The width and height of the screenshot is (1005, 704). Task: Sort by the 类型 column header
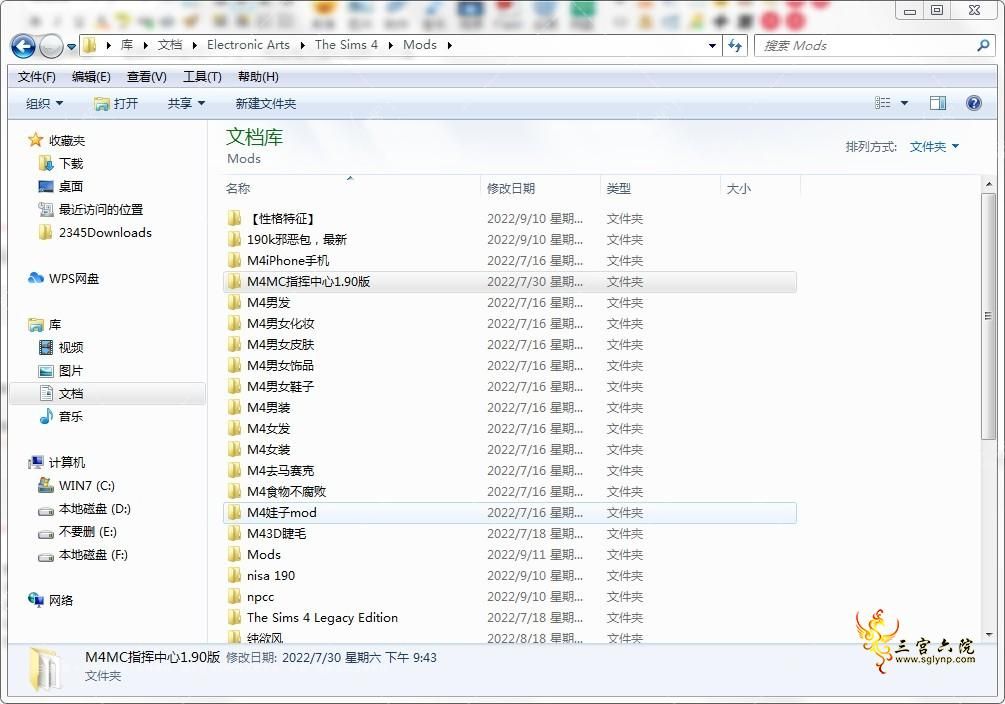(x=660, y=188)
